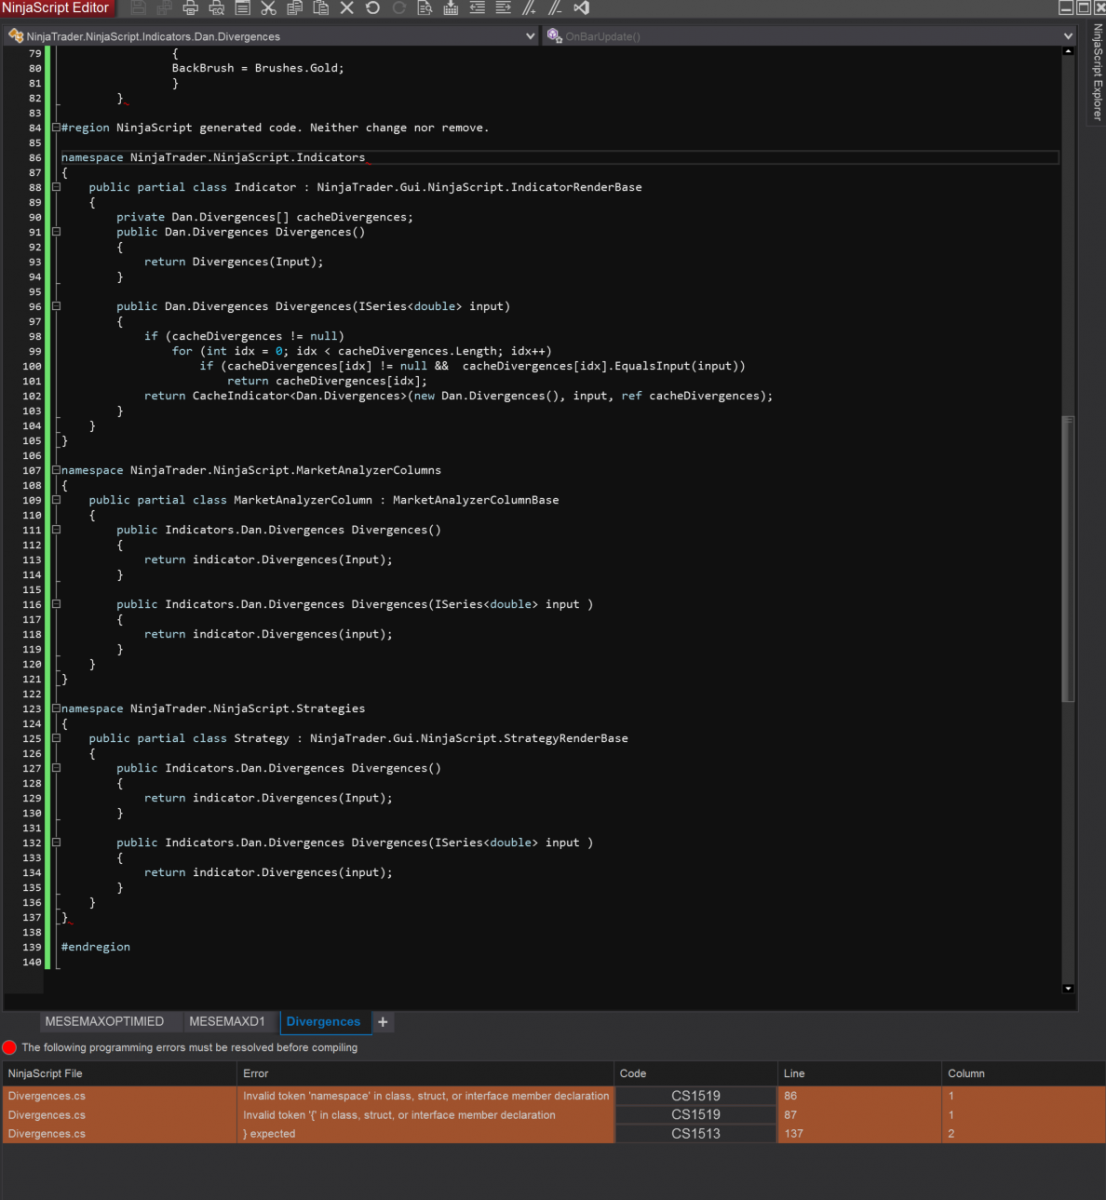Screen dimensions: 1106x1200
Task: Click the Decrease Indent icon
Action: click(477, 8)
